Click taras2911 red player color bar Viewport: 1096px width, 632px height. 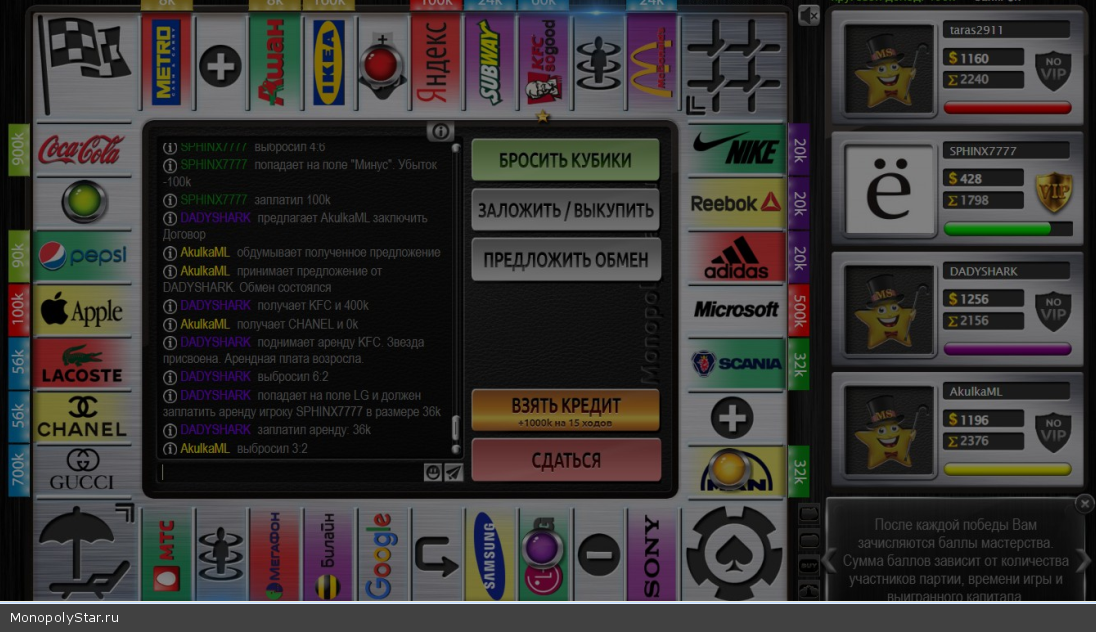click(1007, 108)
